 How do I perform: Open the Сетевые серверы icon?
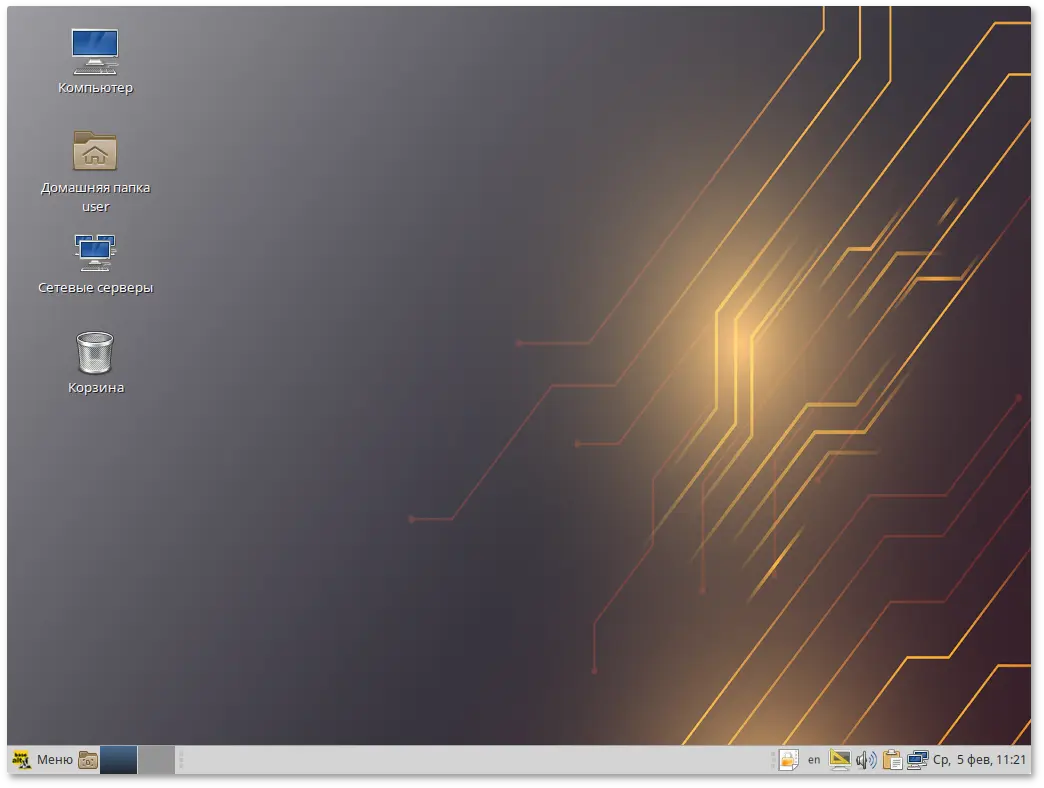95,252
